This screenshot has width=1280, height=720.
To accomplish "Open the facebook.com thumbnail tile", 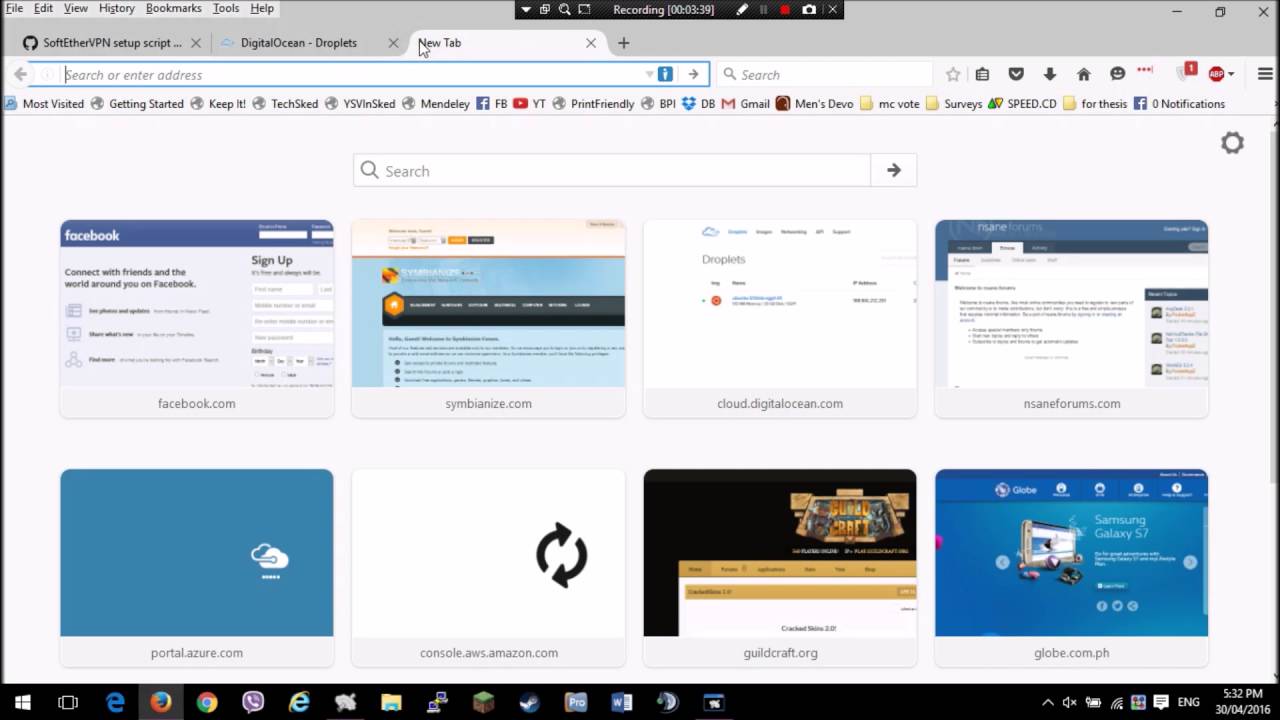I will coord(196,318).
